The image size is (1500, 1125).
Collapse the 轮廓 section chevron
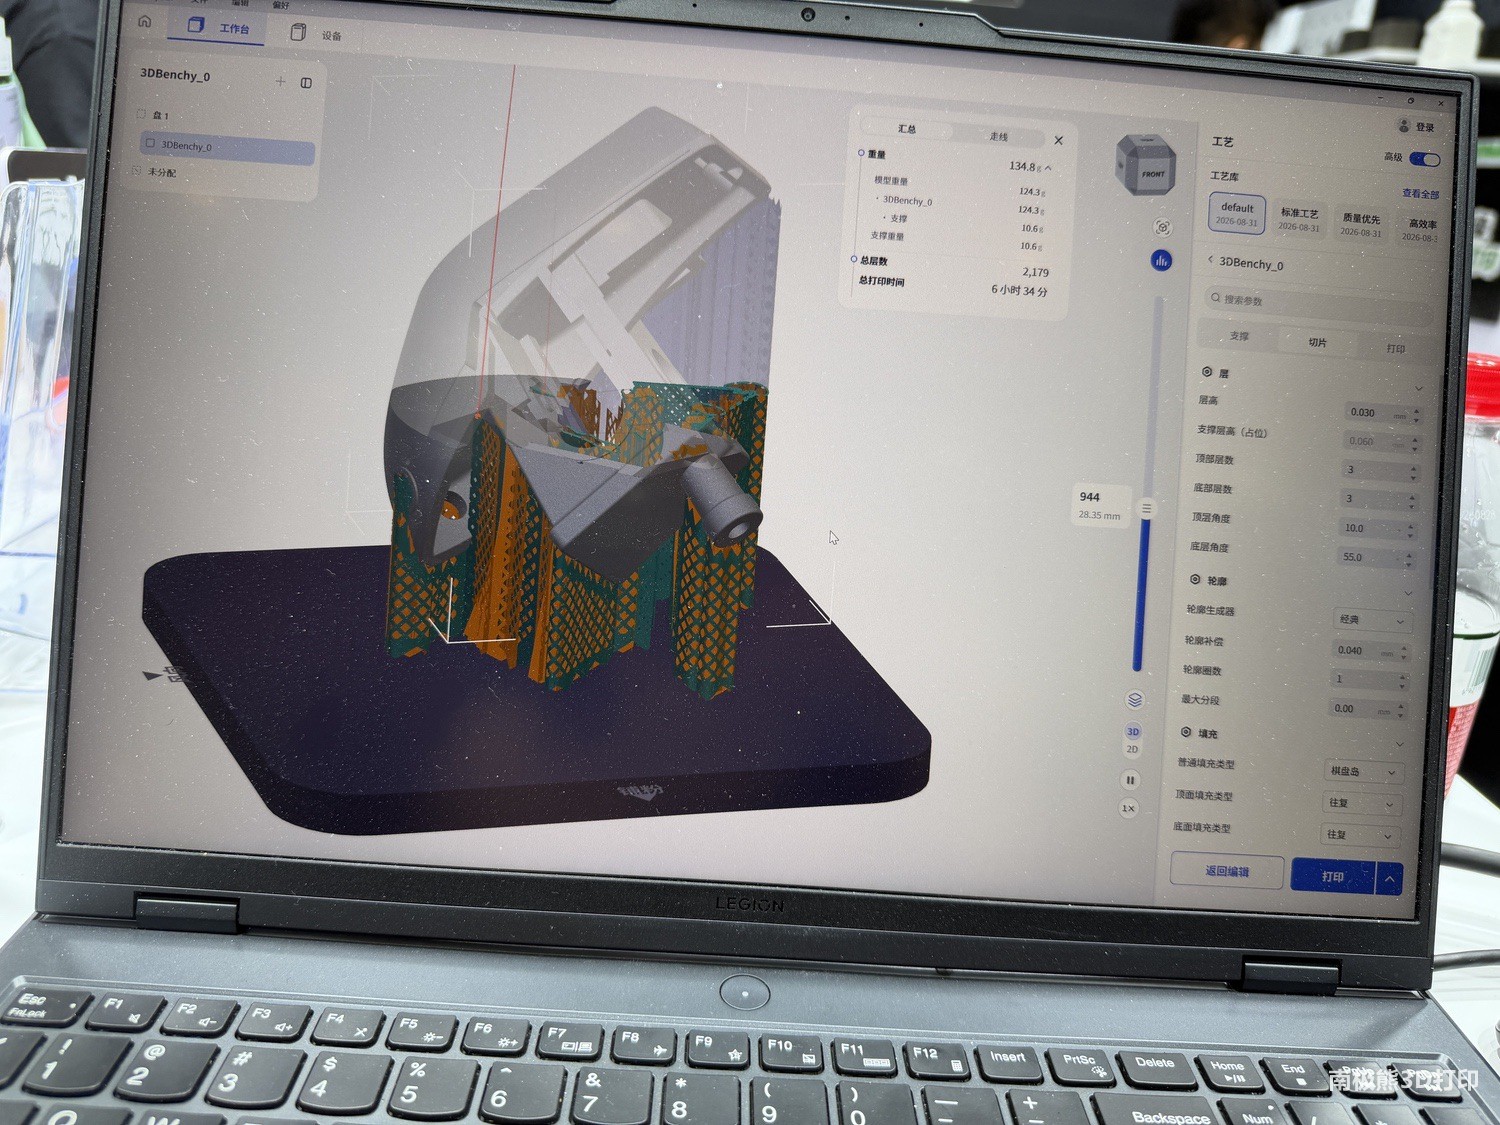tap(1409, 593)
